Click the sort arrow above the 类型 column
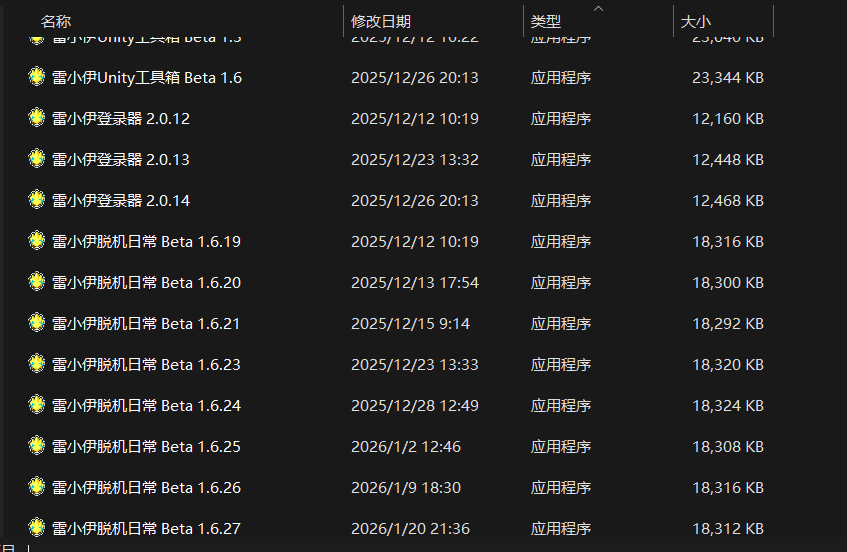The width and height of the screenshot is (847, 552). pos(598,9)
